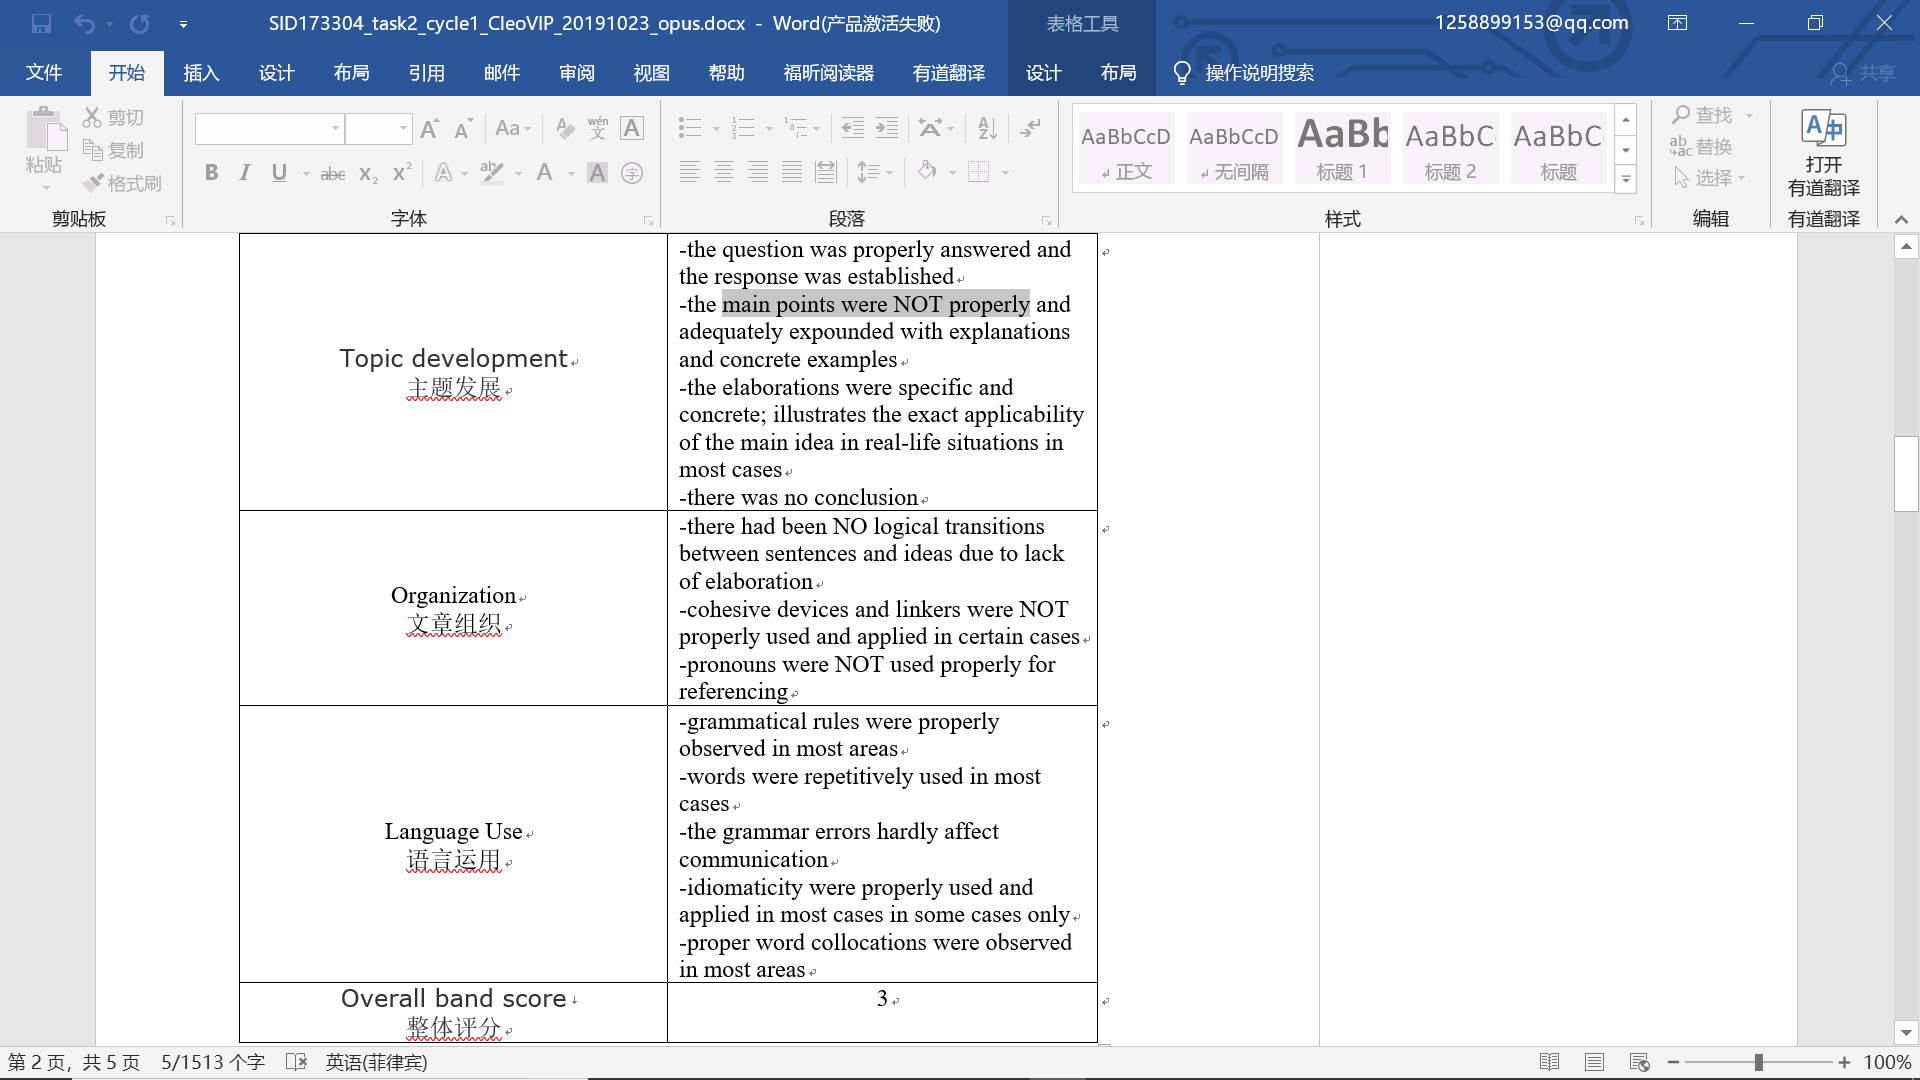Click the phonetic guide (wén) icon
The height and width of the screenshot is (1080, 1920).
[x=598, y=128]
